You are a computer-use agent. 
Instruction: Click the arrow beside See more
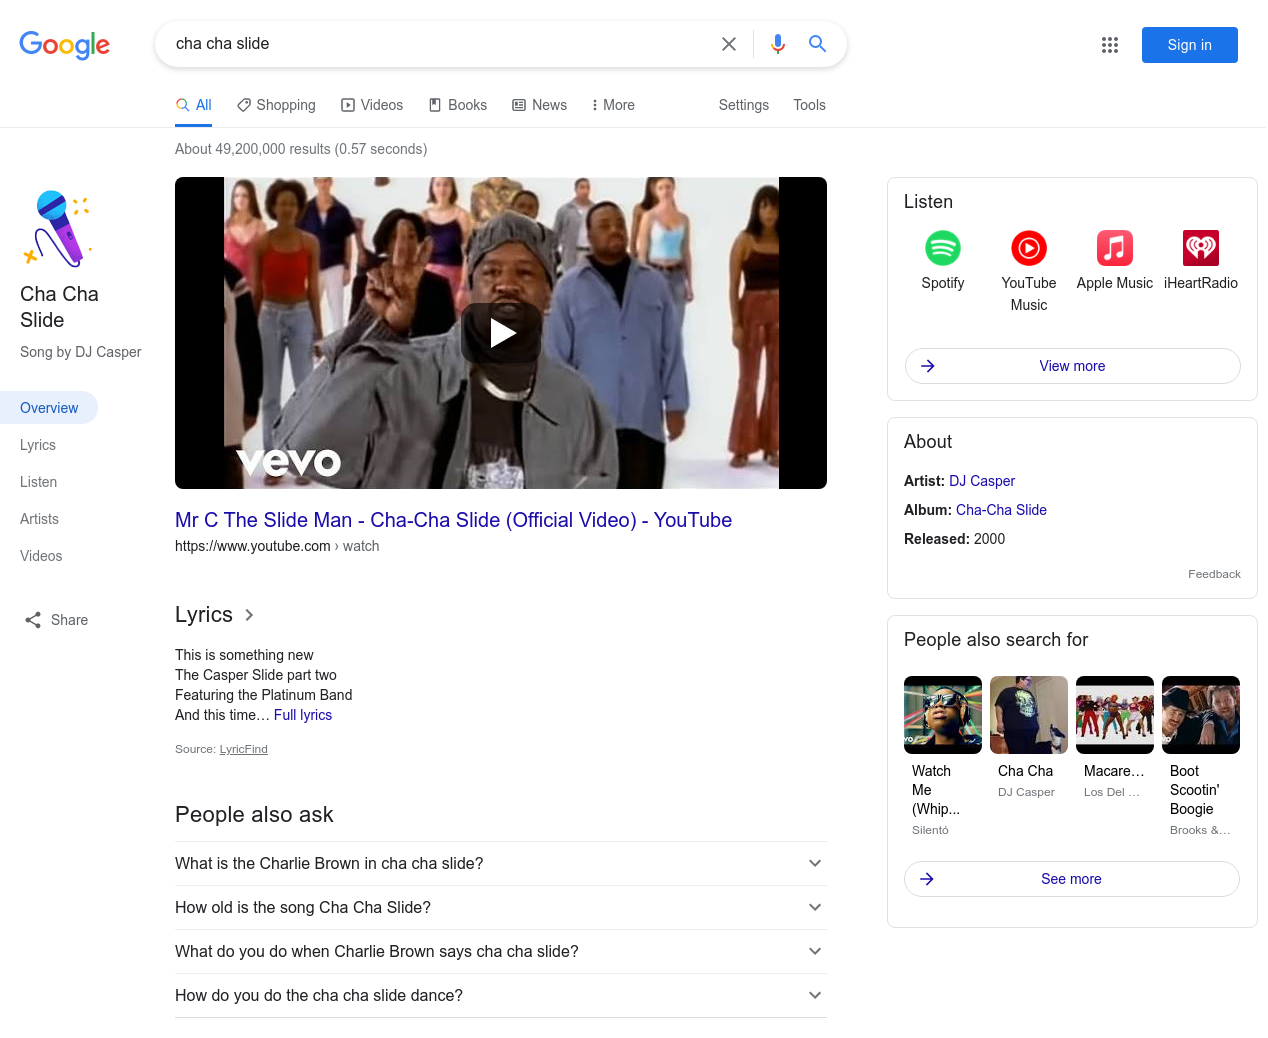[x=927, y=879]
